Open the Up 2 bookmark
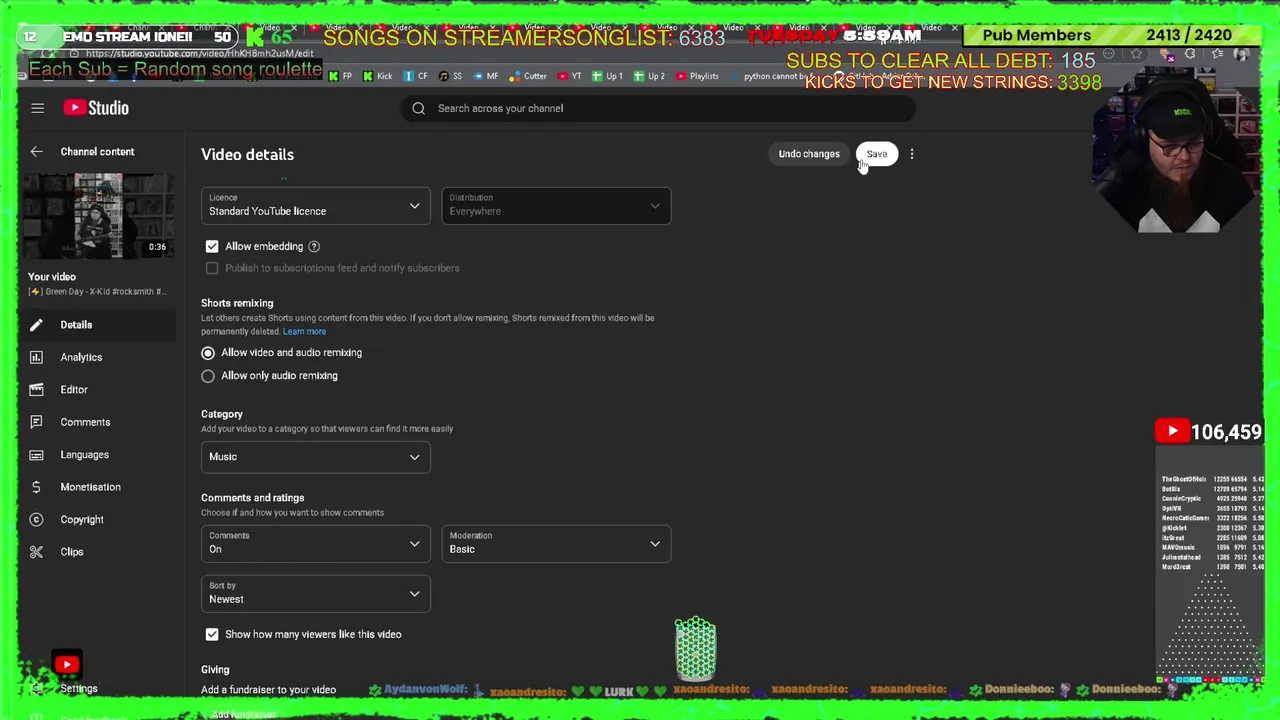The width and height of the screenshot is (1280, 720). point(649,76)
